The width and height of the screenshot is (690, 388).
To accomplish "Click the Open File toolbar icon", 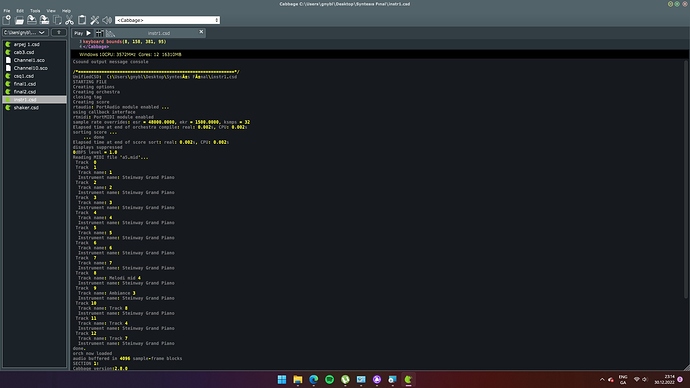I will coord(19,20).
